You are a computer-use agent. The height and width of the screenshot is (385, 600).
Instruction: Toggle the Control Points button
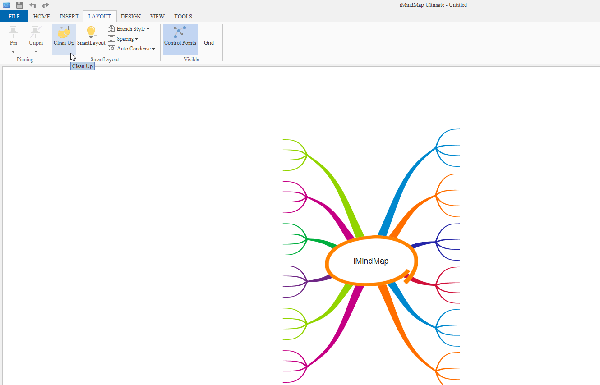(180, 39)
